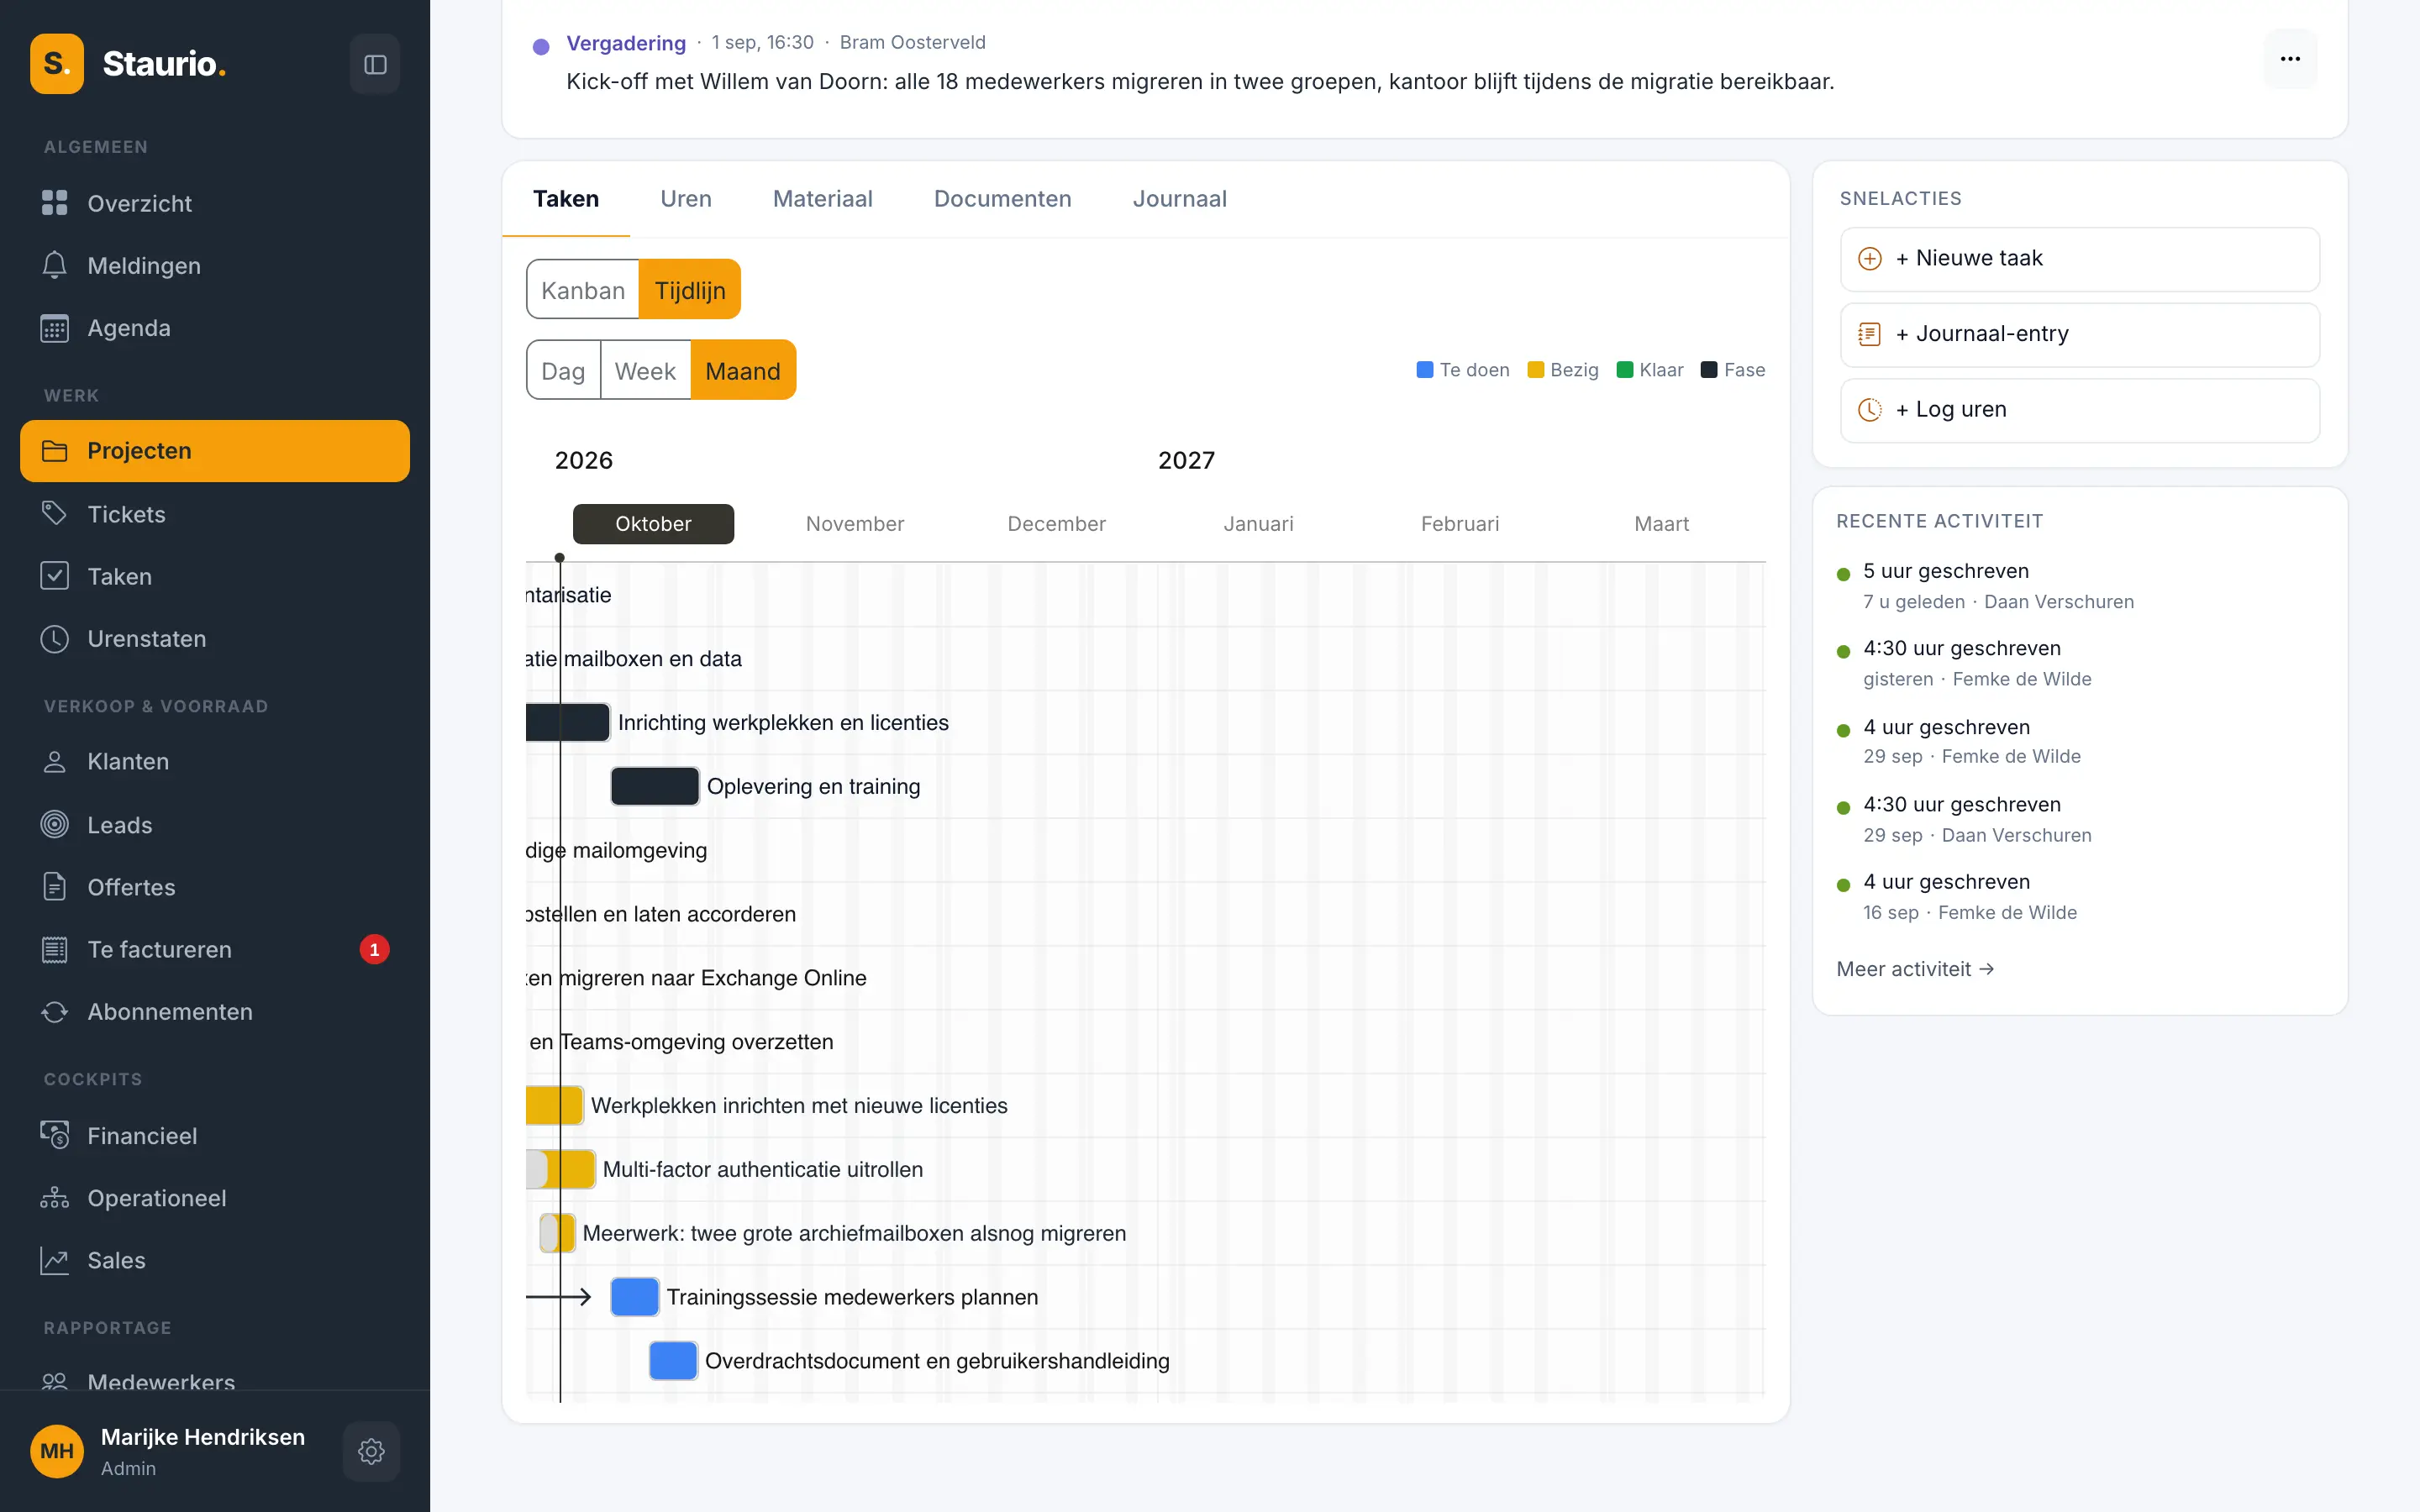The image size is (2420, 1512).
Task: Select the Oktober month marker
Action: pyautogui.click(x=653, y=524)
